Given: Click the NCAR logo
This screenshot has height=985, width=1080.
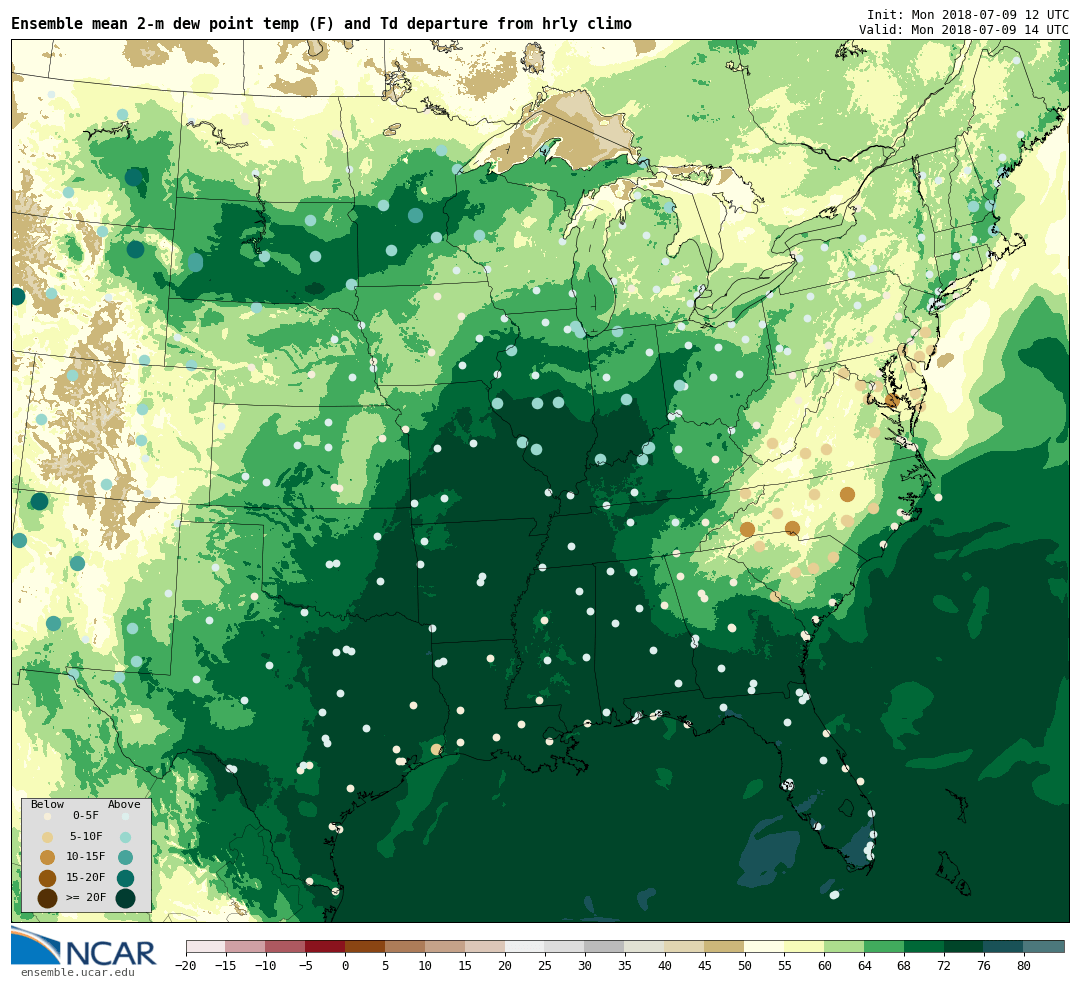Looking at the screenshot, I should [83, 946].
